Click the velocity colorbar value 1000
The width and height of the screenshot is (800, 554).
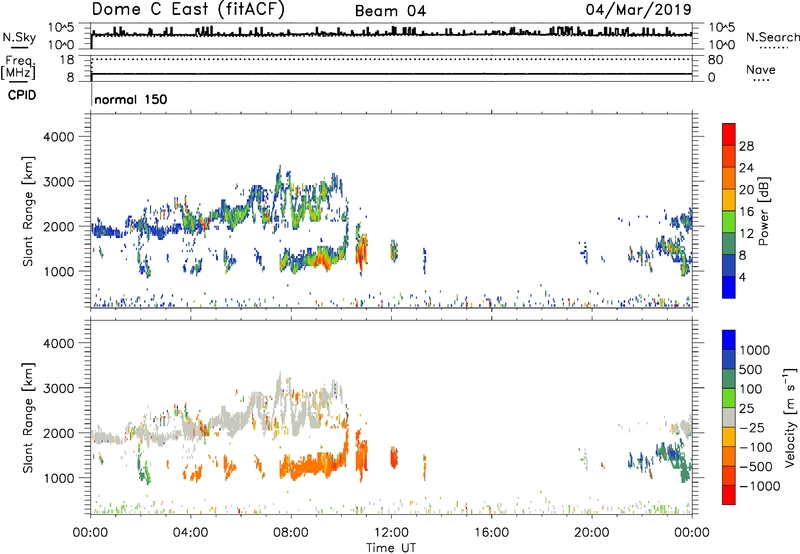(x=755, y=350)
